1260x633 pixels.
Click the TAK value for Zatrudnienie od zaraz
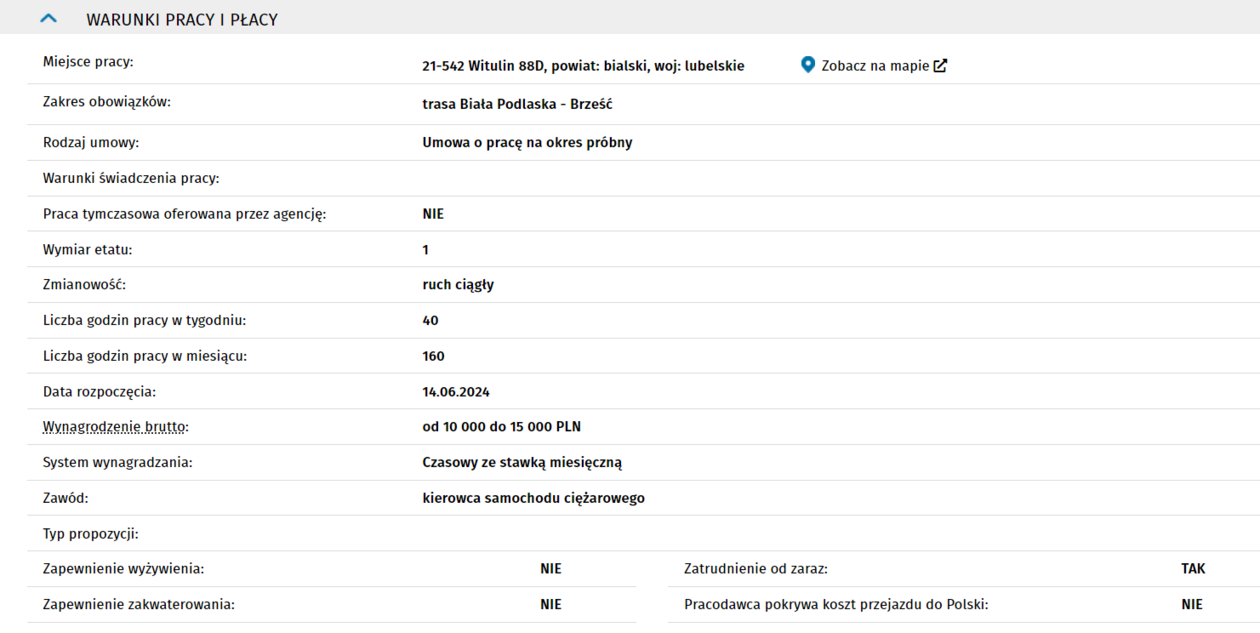point(1193,569)
